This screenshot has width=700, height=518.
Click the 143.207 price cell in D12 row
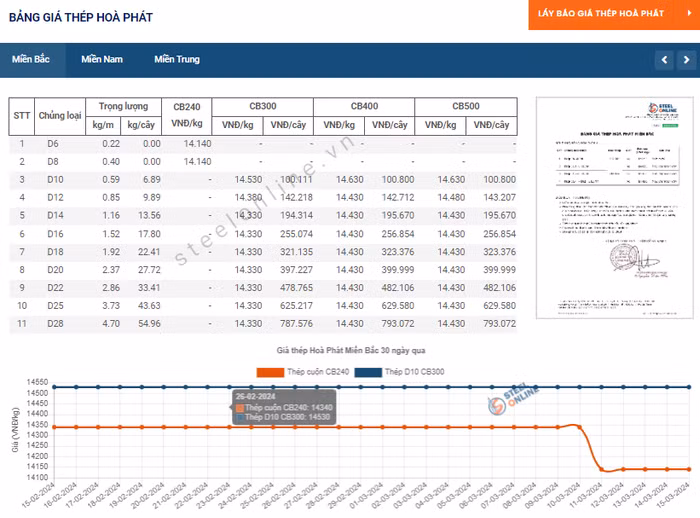pyautogui.click(x=500, y=197)
